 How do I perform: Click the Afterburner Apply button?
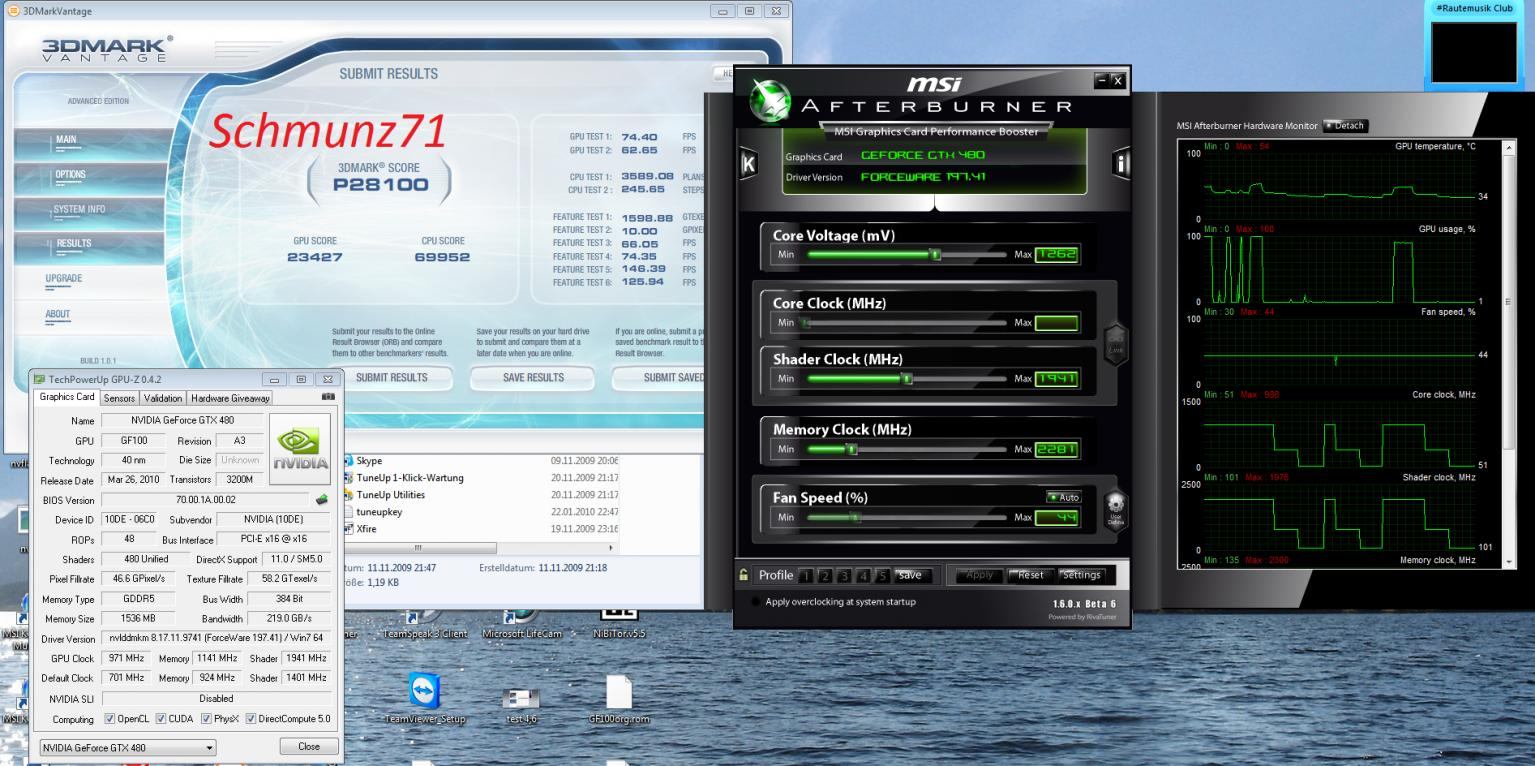coord(979,575)
